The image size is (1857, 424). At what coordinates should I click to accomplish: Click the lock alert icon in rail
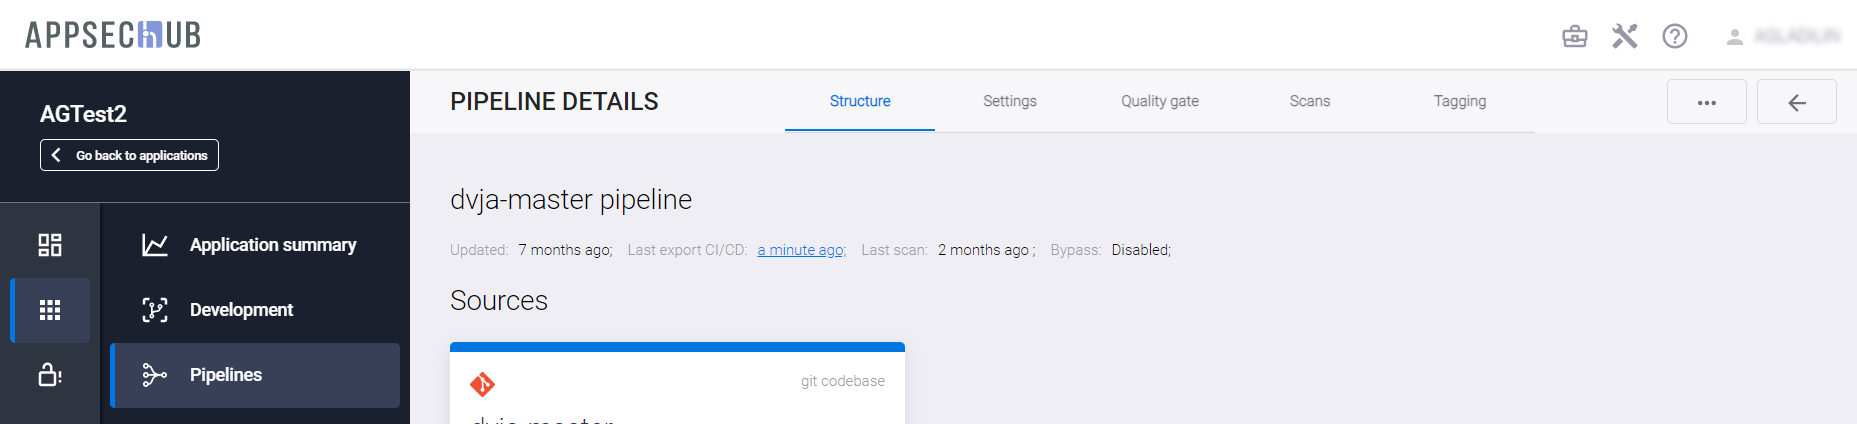[x=50, y=375]
